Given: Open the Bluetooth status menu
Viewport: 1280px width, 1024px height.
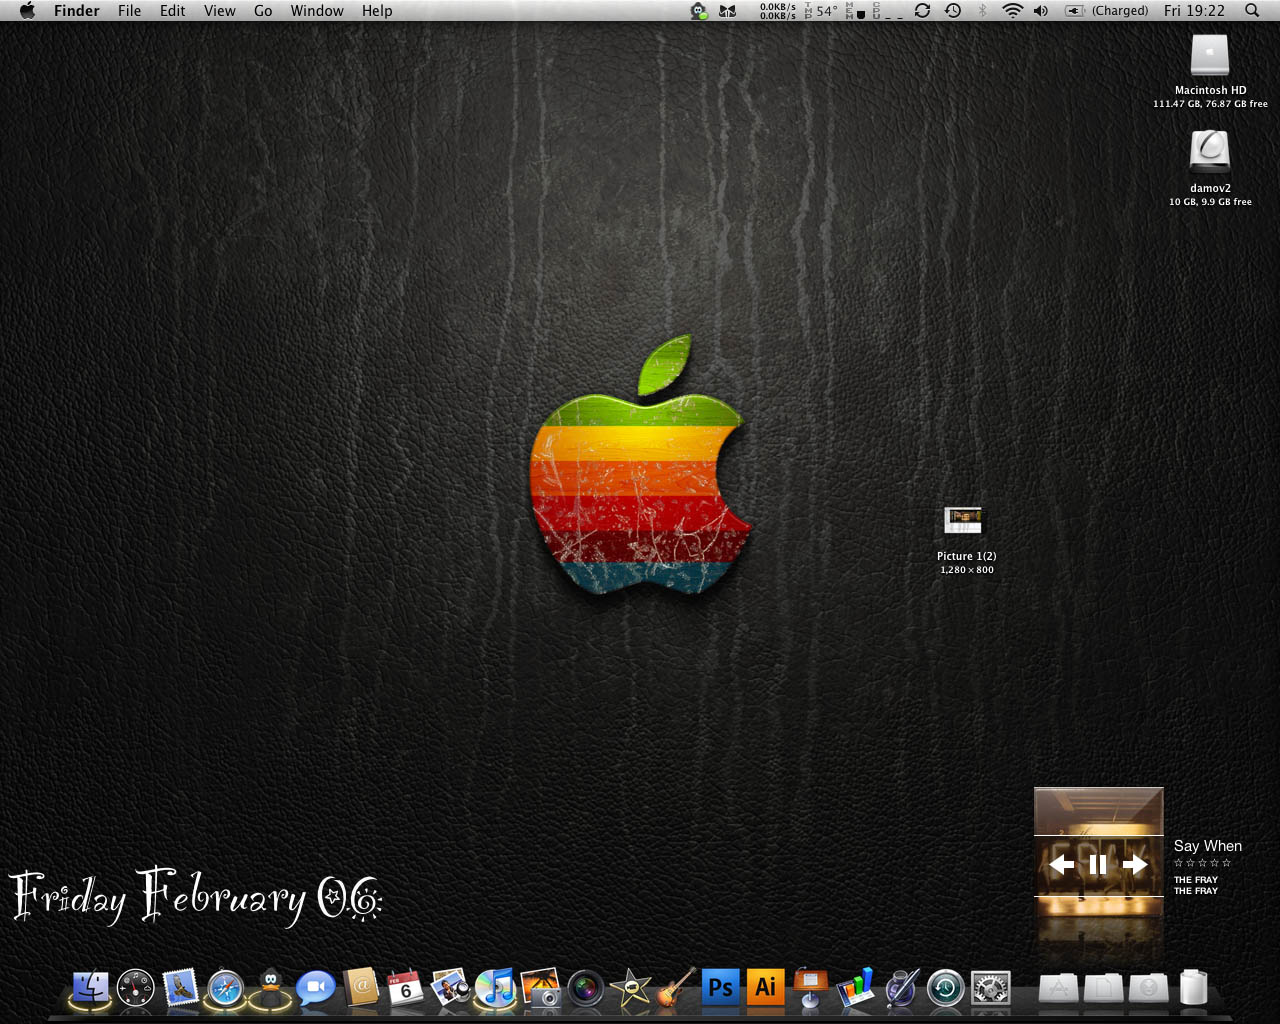Looking at the screenshot, I should tap(982, 11).
